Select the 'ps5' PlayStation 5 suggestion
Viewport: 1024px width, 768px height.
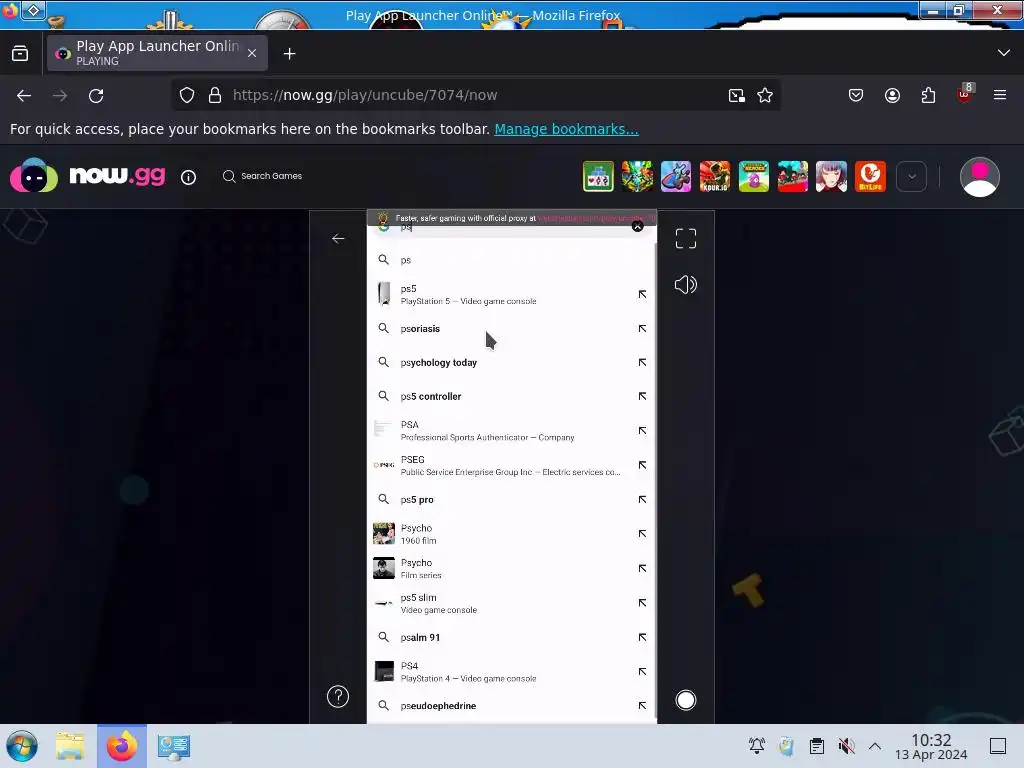point(512,295)
